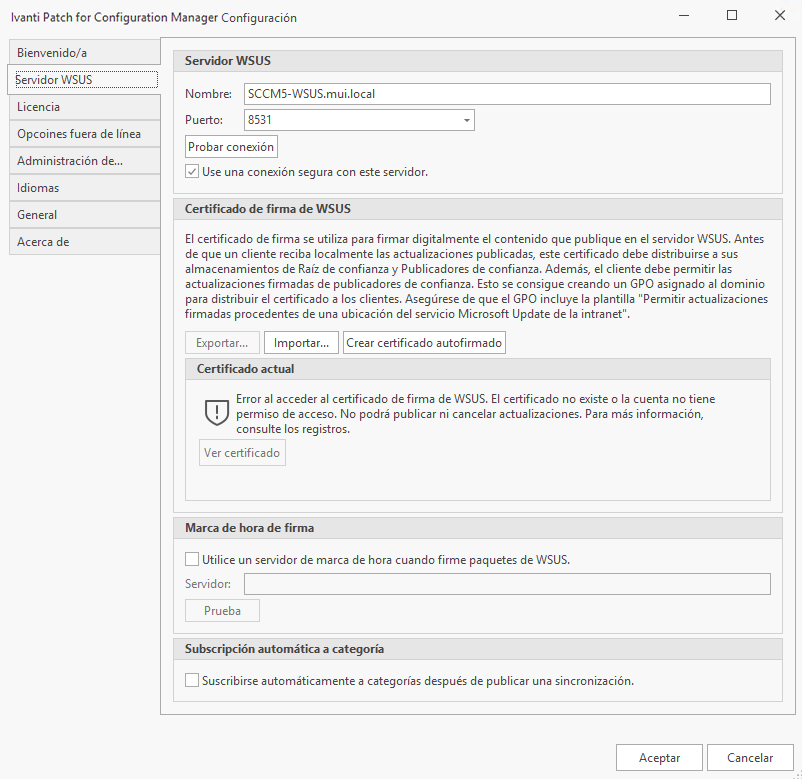Open the Puerto dropdown arrow
Viewport: 804px width, 779px height.
coord(466,120)
